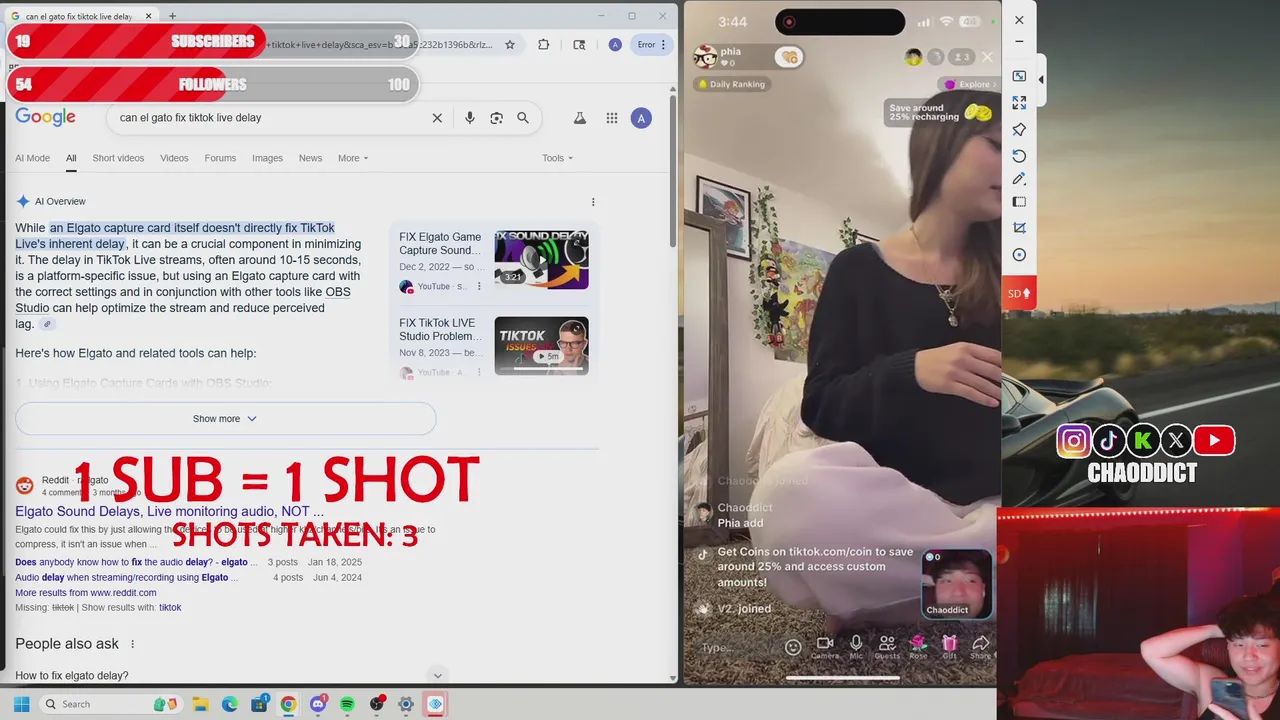Enter fullscreen from the mirror toolbar
Image resolution: width=1280 pixels, height=720 pixels.
1019,102
